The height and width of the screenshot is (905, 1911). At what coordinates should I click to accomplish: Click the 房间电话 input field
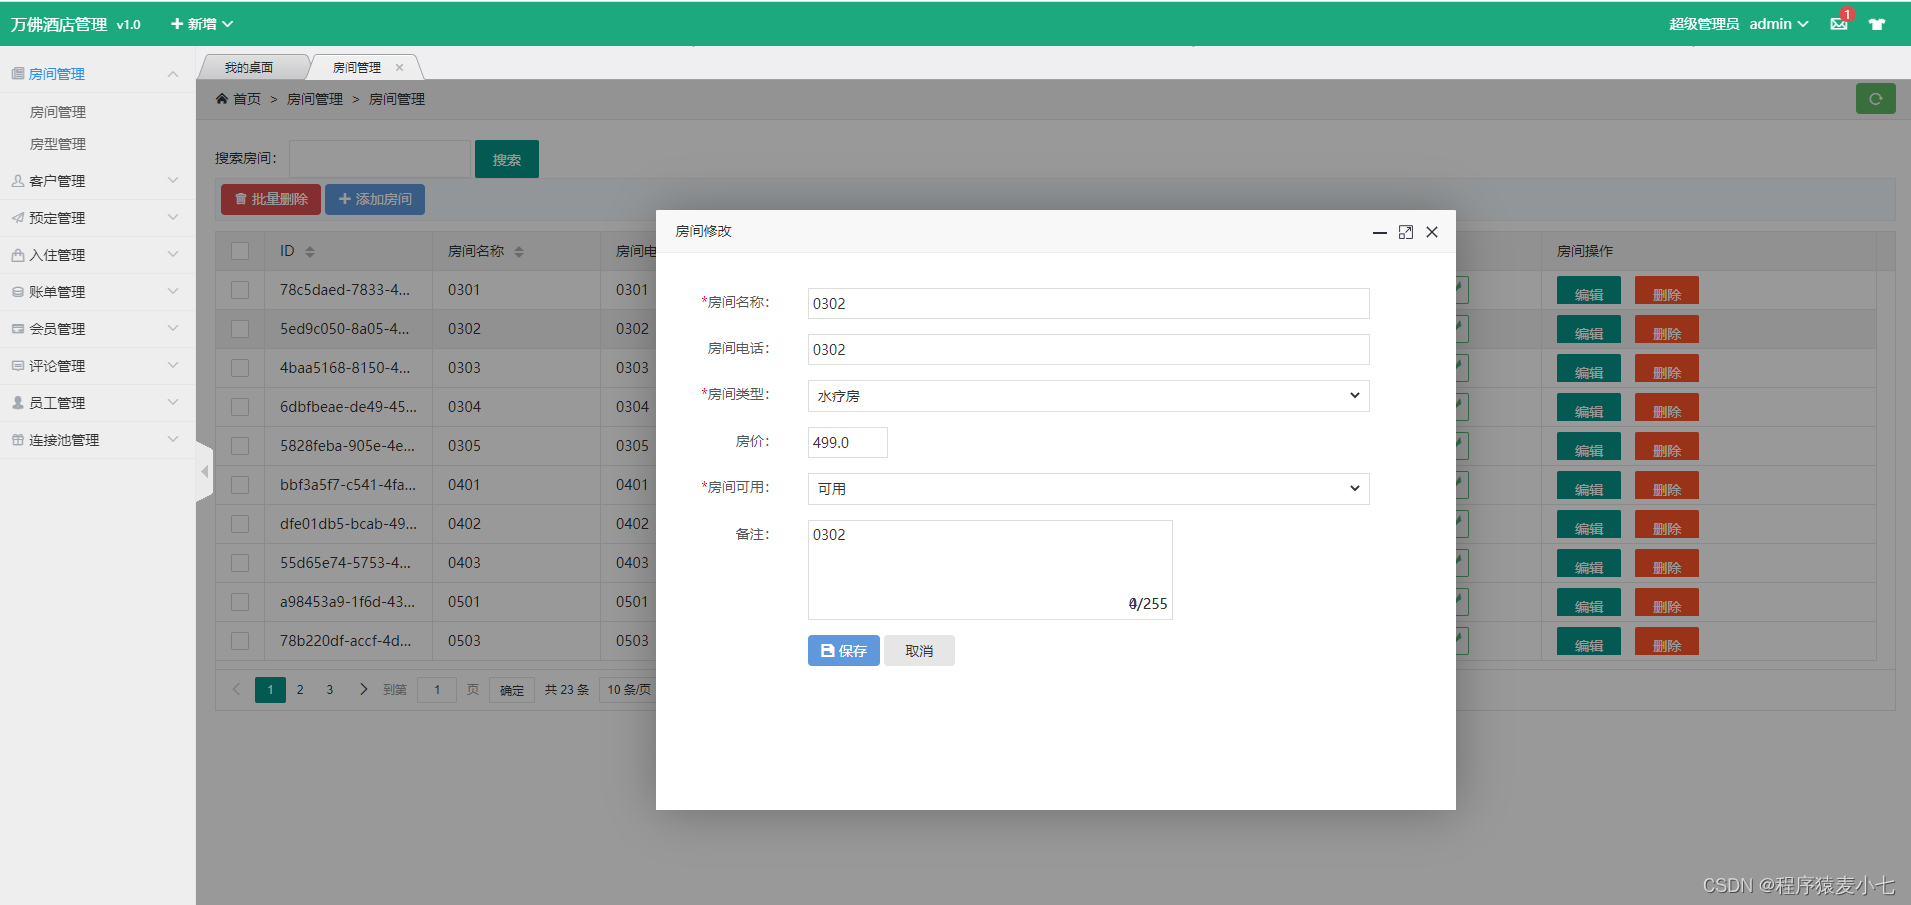pyautogui.click(x=1088, y=350)
